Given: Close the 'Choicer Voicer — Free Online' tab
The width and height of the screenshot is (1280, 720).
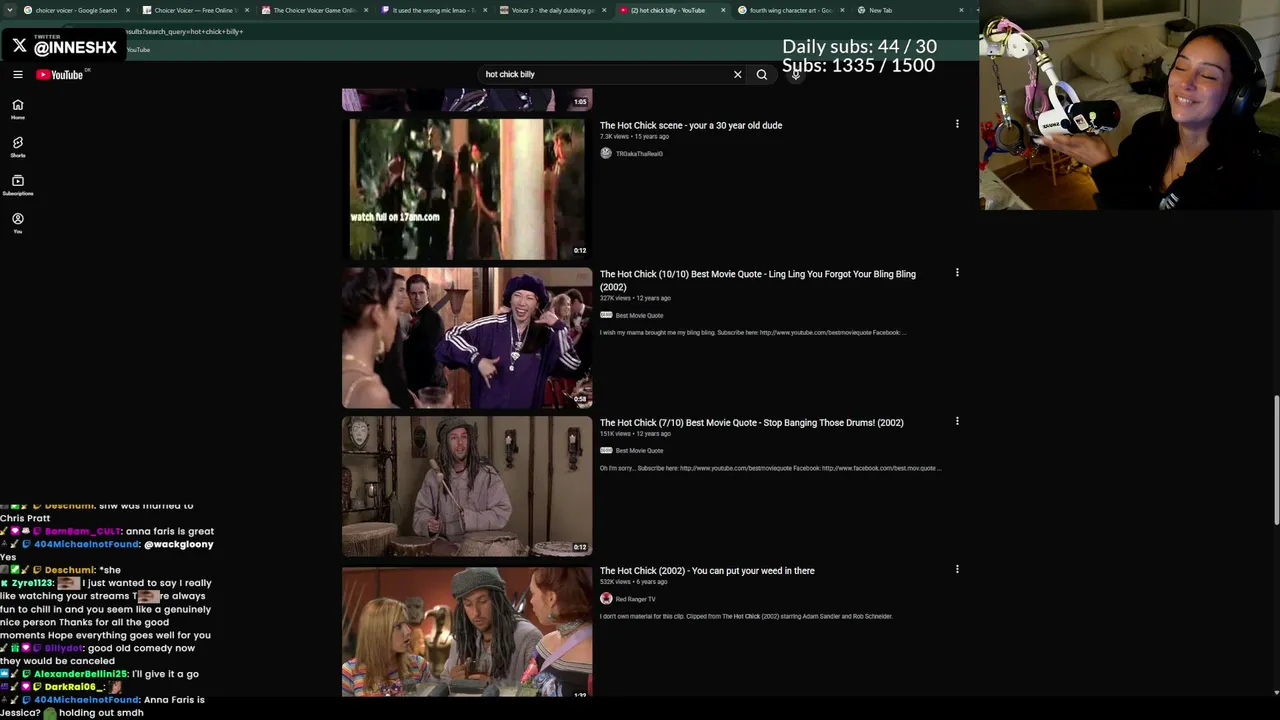Looking at the screenshot, I should pyautogui.click(x=247, y=10).
